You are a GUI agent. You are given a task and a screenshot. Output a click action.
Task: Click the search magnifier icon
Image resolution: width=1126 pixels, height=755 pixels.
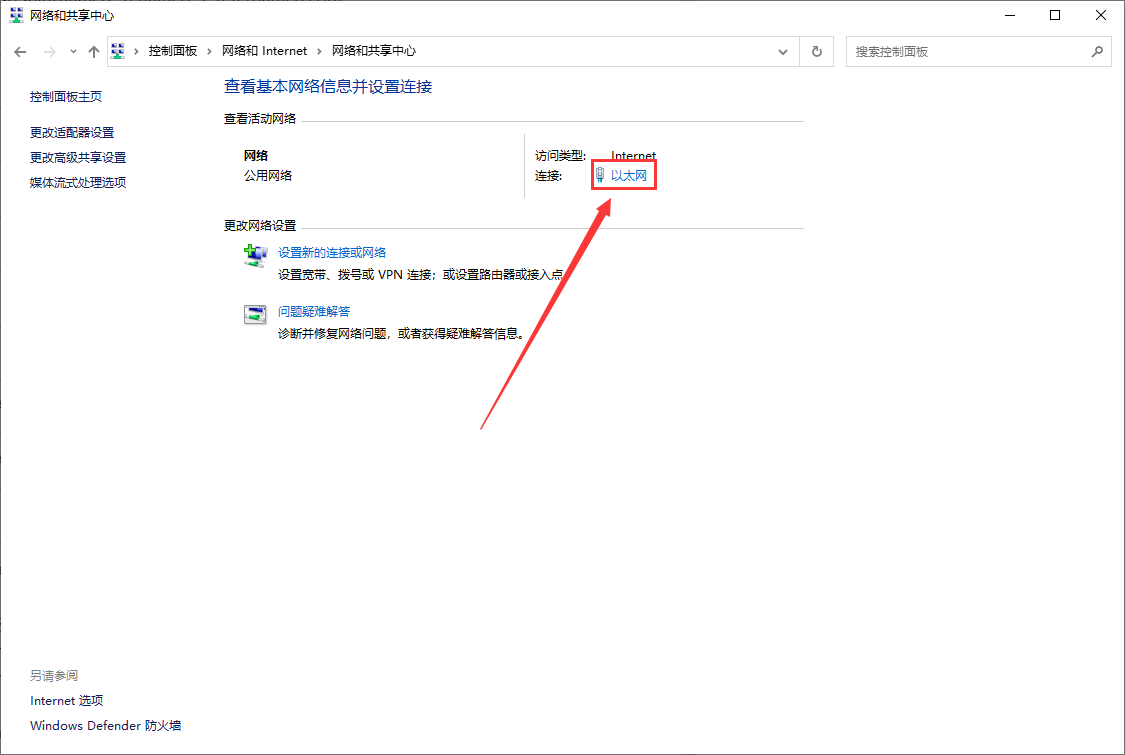[x=1097, y=52]
